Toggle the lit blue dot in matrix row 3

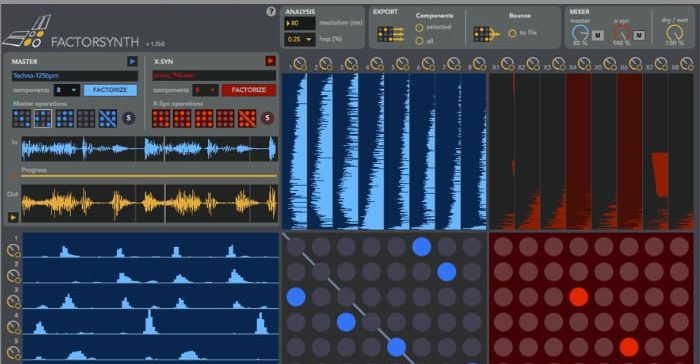coord(296,297)
